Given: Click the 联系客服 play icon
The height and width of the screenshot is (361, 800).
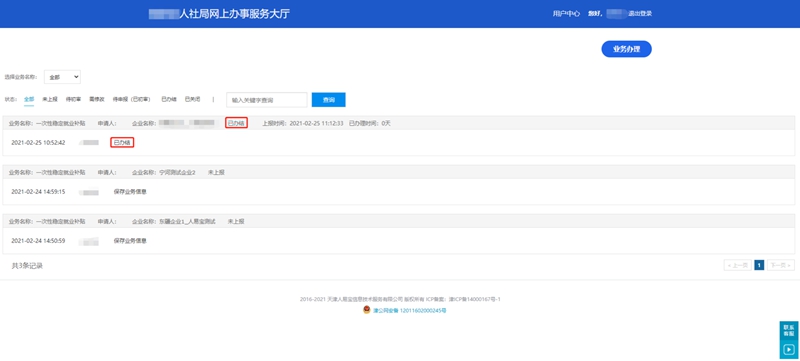Looking at the screenshot, I should [789, 349].
